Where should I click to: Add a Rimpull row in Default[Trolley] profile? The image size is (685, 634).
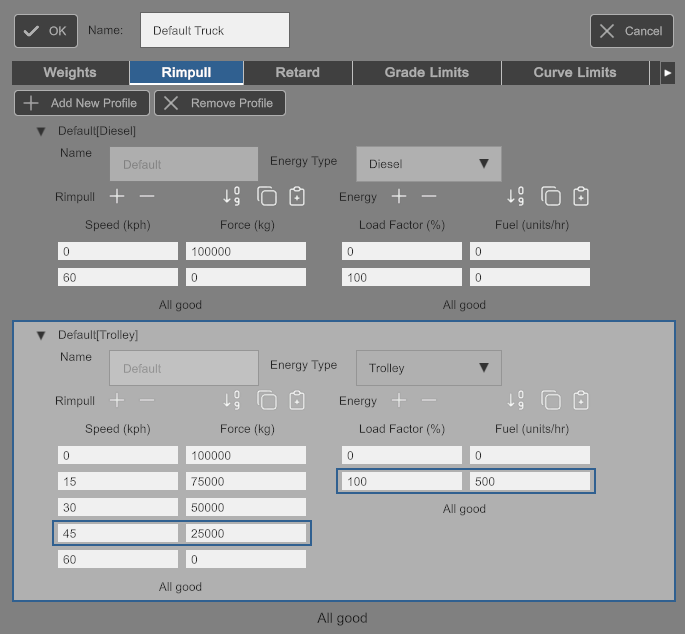(117, 400)
